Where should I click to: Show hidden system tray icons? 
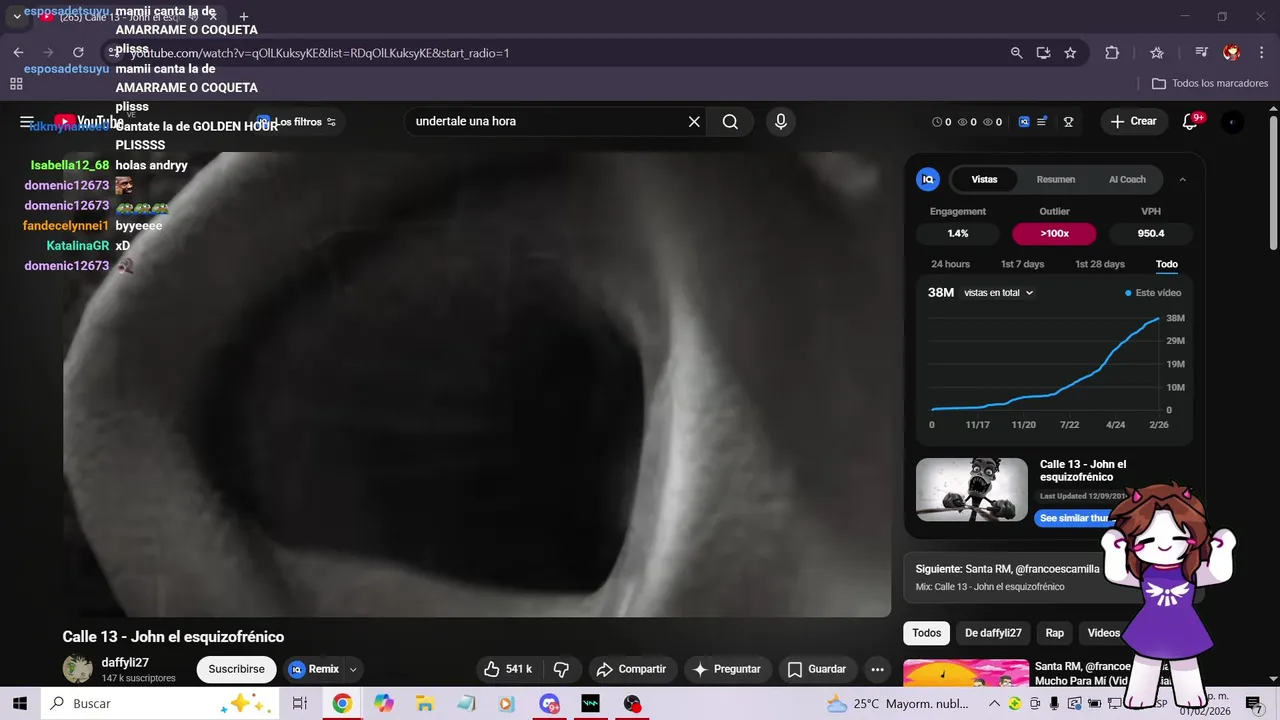(x=996, y=704)
